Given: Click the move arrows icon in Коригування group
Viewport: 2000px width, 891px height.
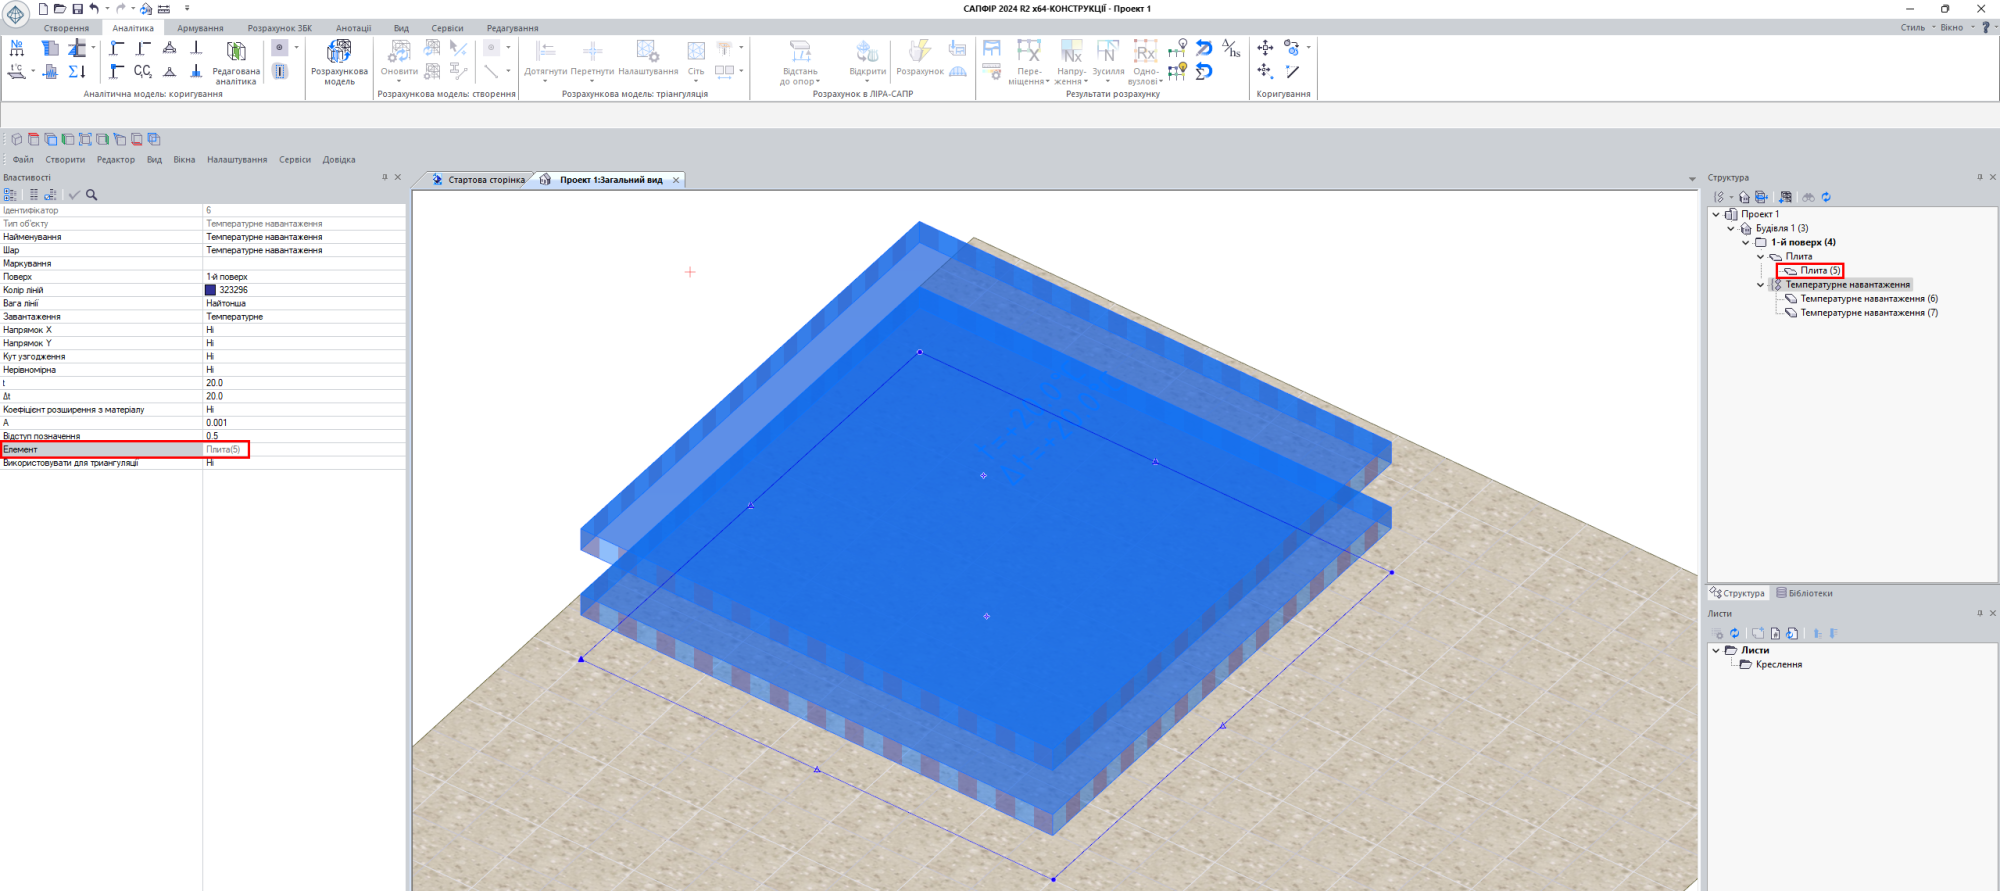Looking at the screenshot, I should click(x=1265, y=48).
